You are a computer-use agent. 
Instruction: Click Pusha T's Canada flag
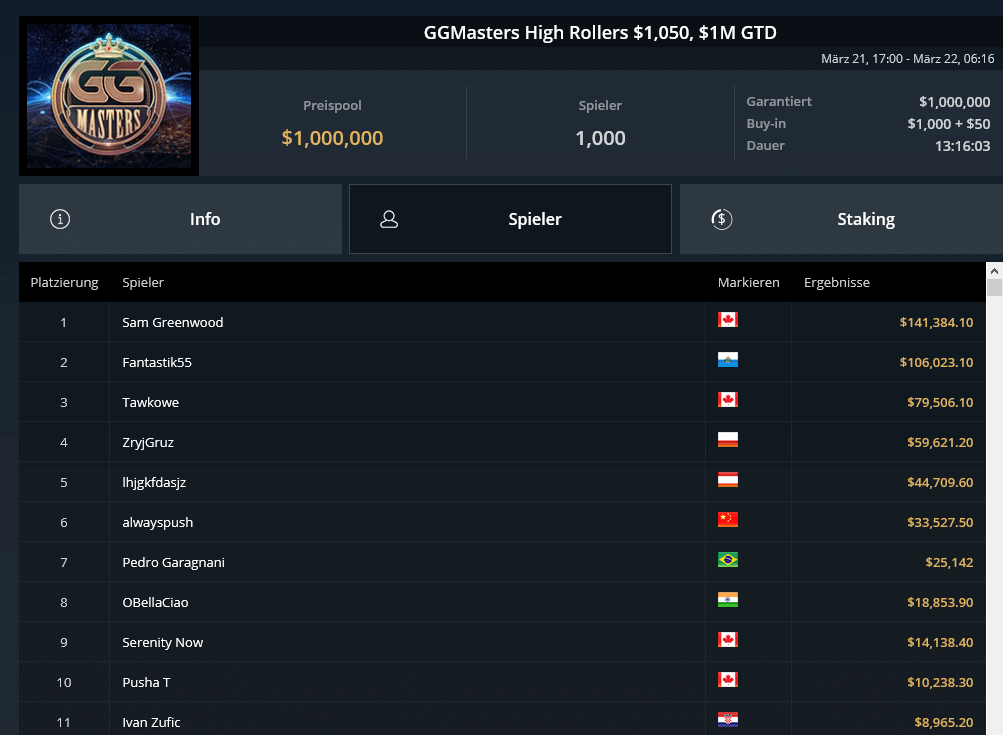pos(728,679)
